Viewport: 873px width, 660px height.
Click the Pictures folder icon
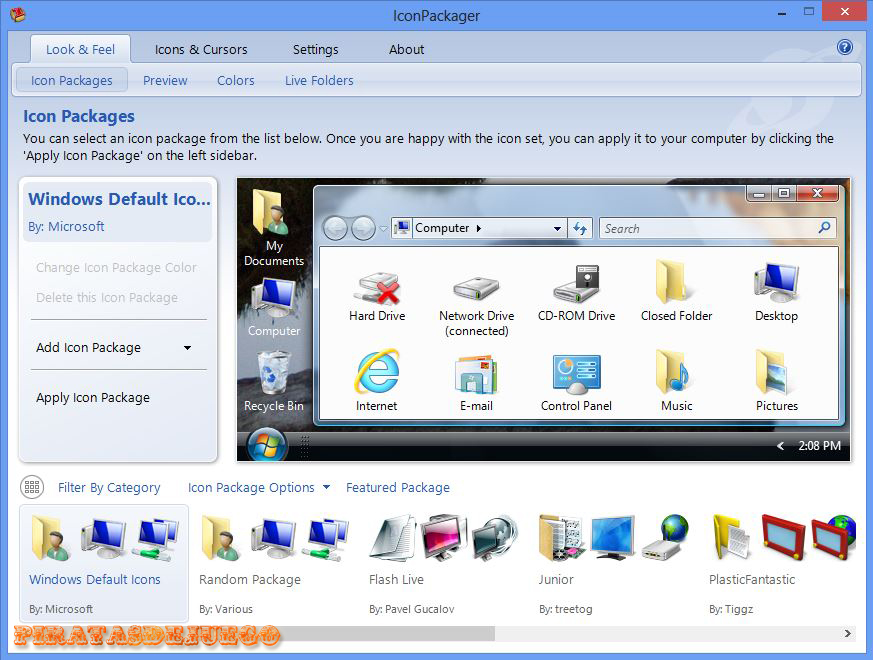point(772,371)
